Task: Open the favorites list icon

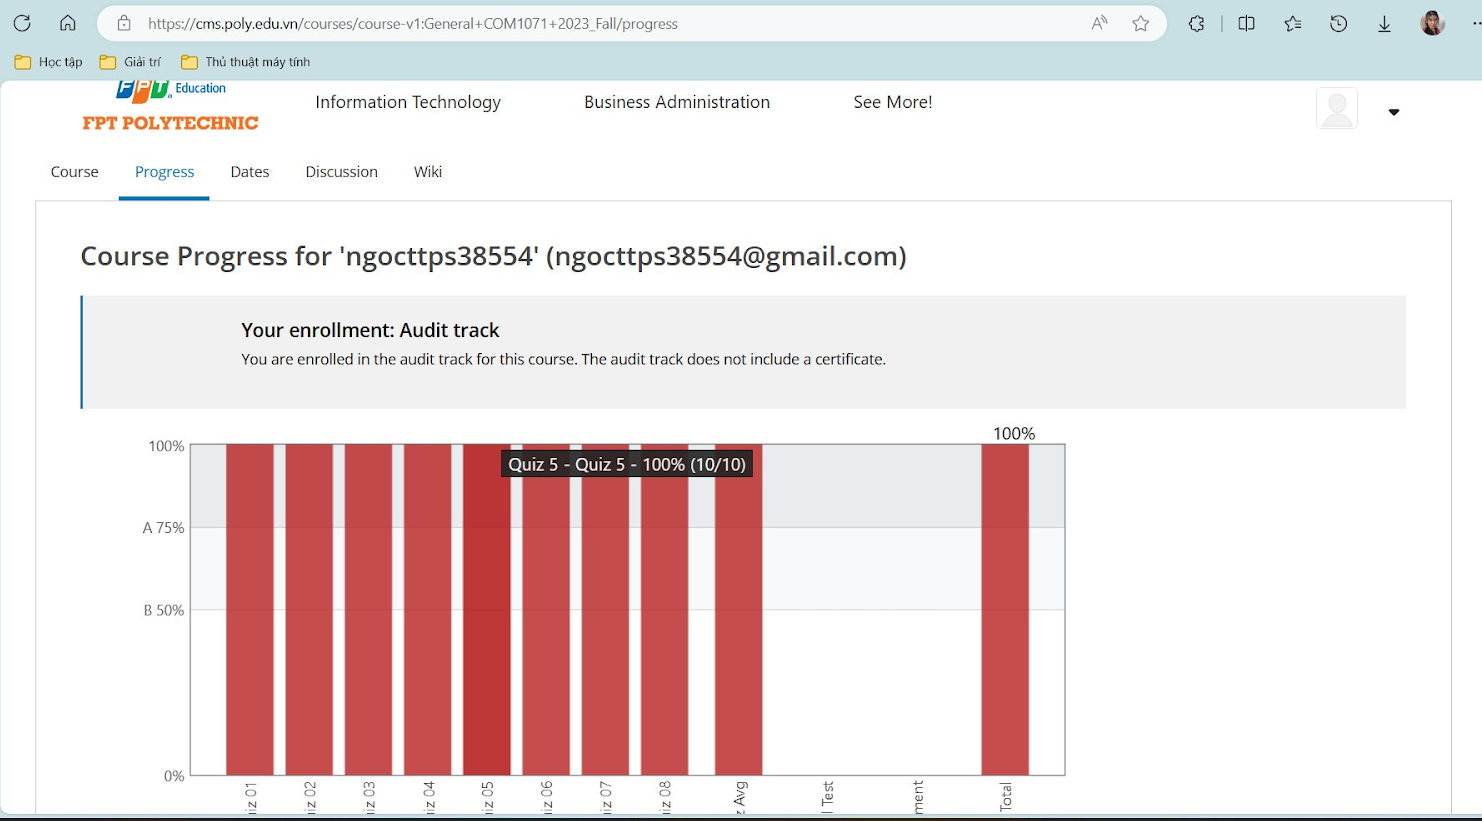Action: 1293,23
